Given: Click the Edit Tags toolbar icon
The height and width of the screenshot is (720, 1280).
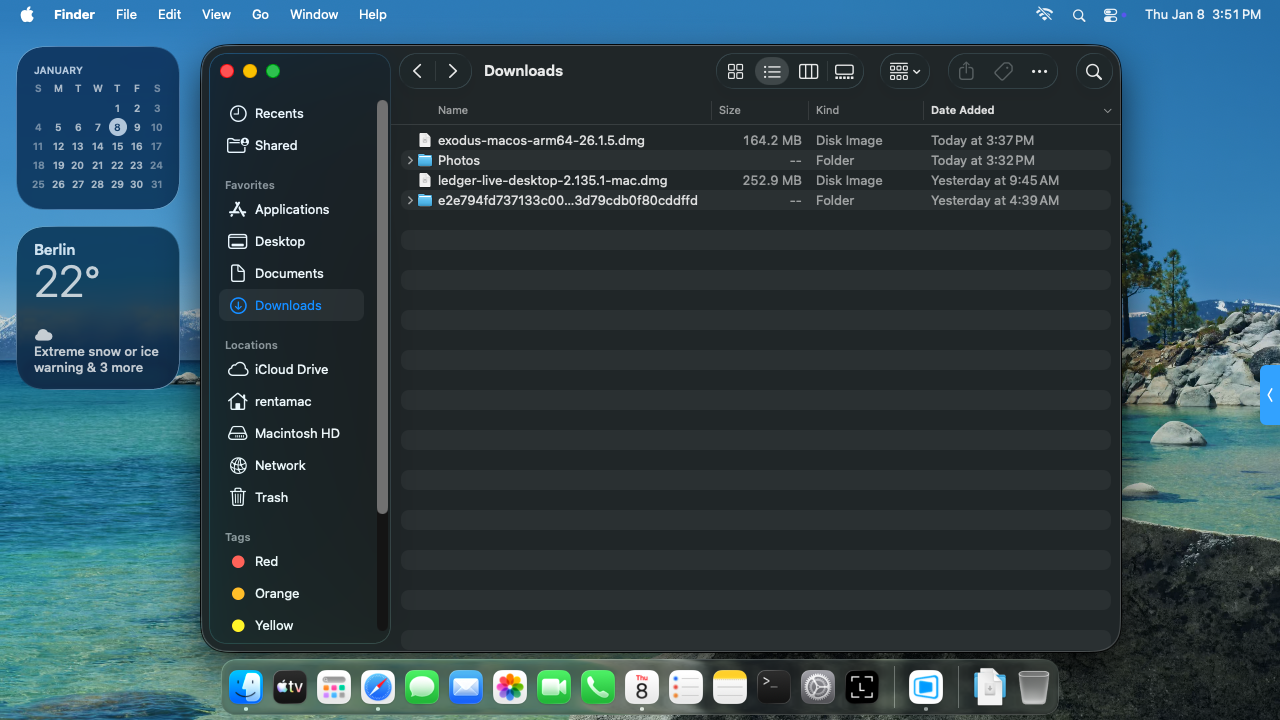Looking at the screenshot, I should pyautogui.click(x=1002, y=72).
